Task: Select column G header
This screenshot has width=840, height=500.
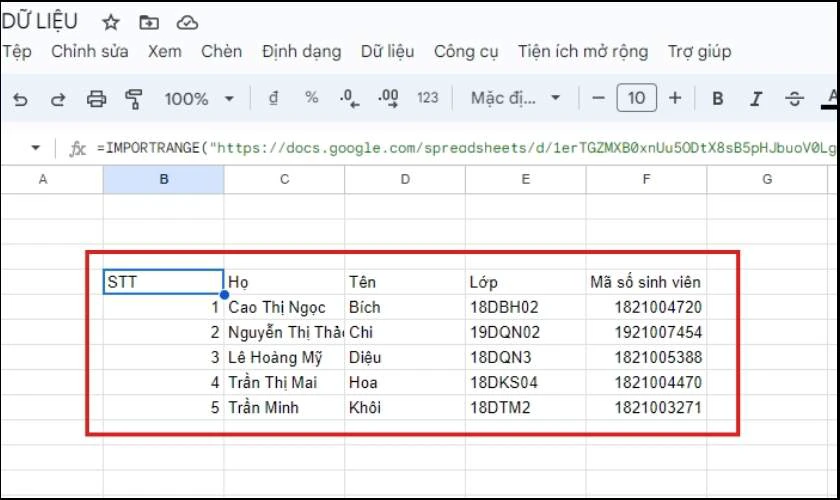Action: tap(767, 180)
